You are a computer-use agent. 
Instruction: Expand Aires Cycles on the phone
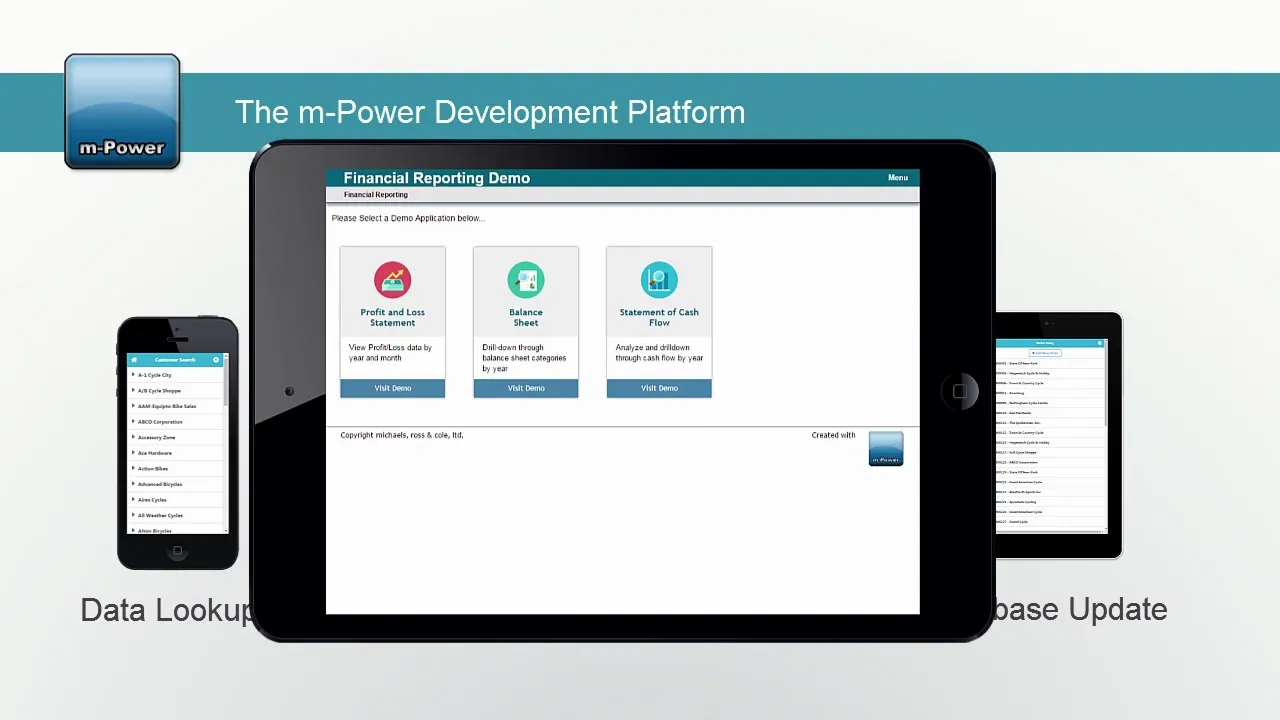175,500
